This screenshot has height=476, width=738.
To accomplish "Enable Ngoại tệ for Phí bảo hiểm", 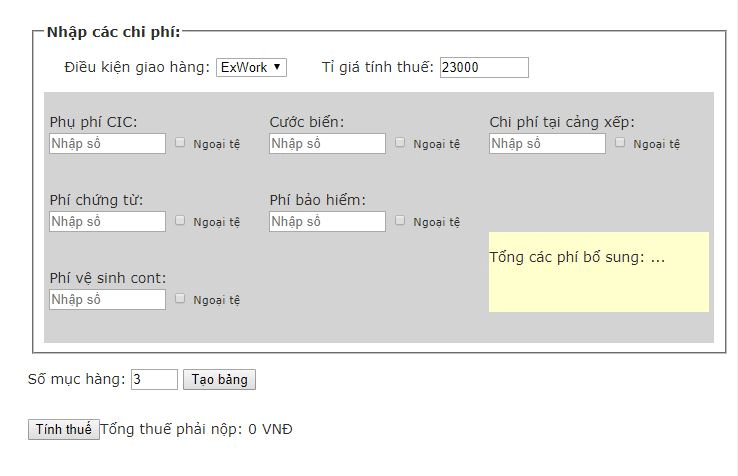I will point(401,221).
